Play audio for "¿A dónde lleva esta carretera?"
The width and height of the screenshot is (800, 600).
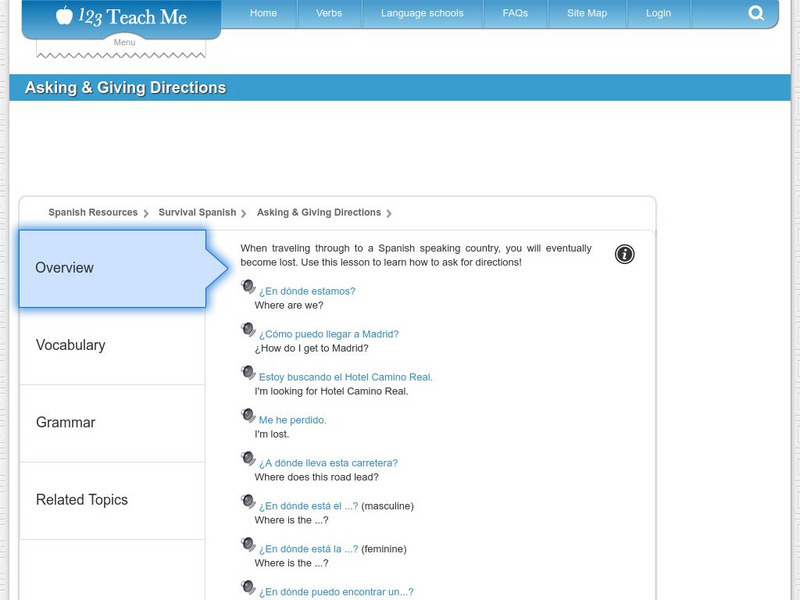[x=248, y=459]
